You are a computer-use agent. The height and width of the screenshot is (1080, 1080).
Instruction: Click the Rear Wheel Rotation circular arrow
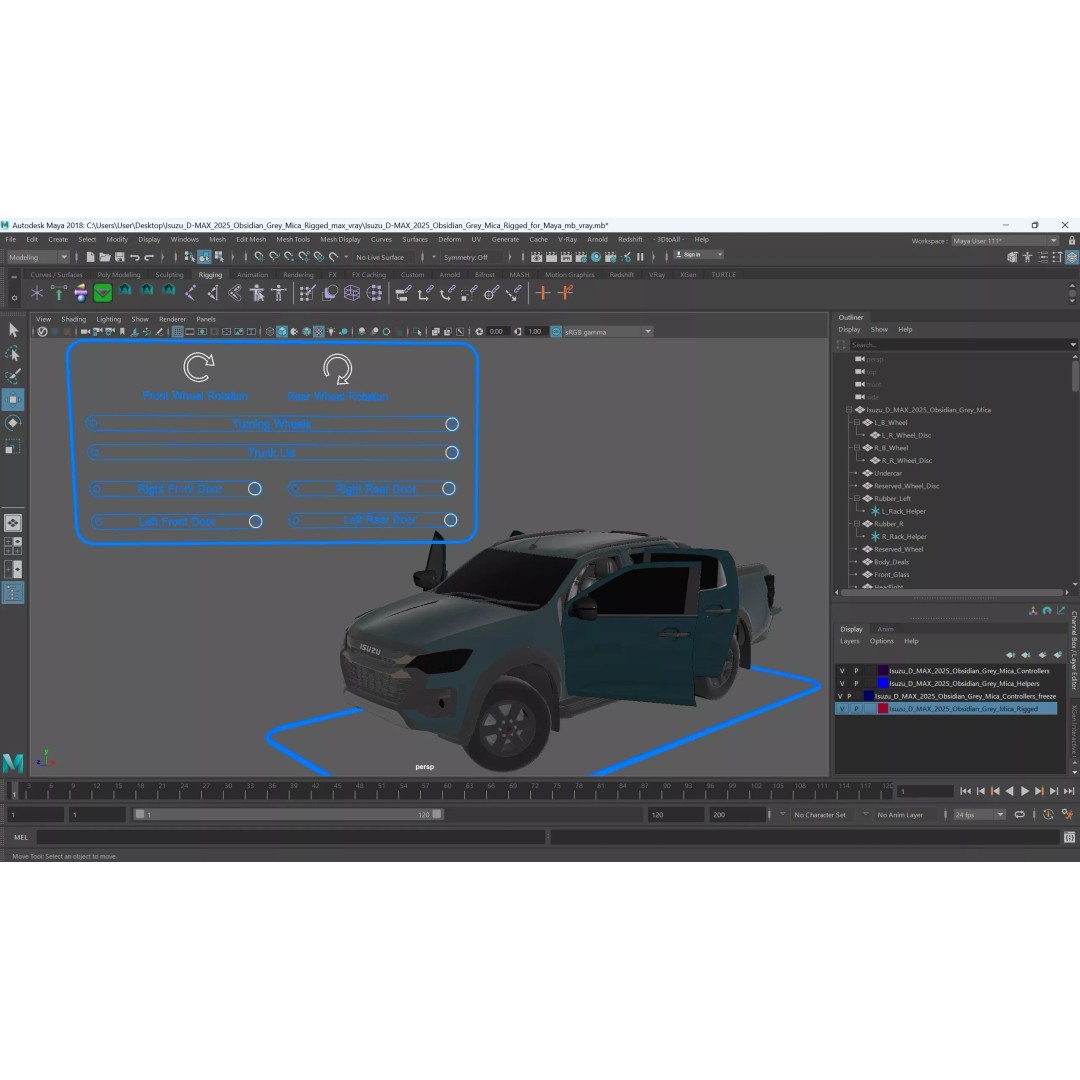coord(338,369)
